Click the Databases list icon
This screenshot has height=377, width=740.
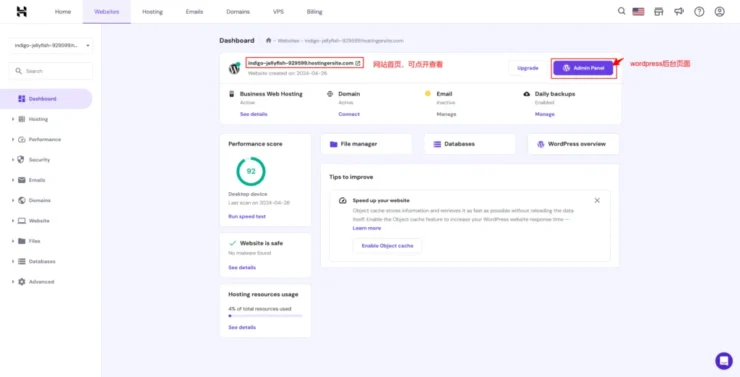pos(437,144)
